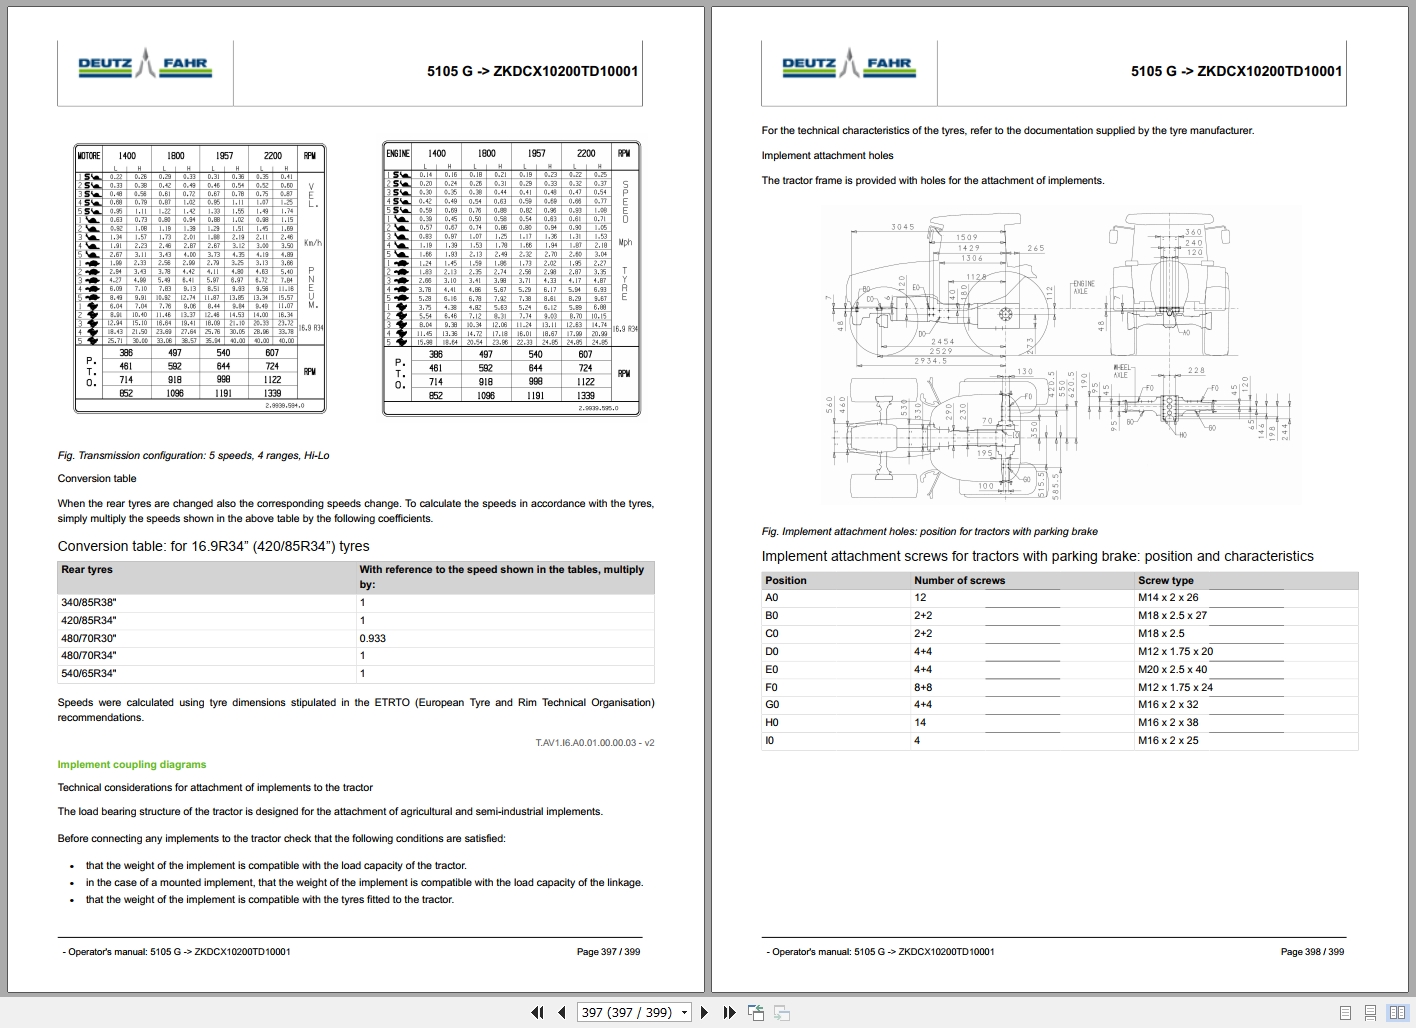Advance to the next page

point(705,1012)
